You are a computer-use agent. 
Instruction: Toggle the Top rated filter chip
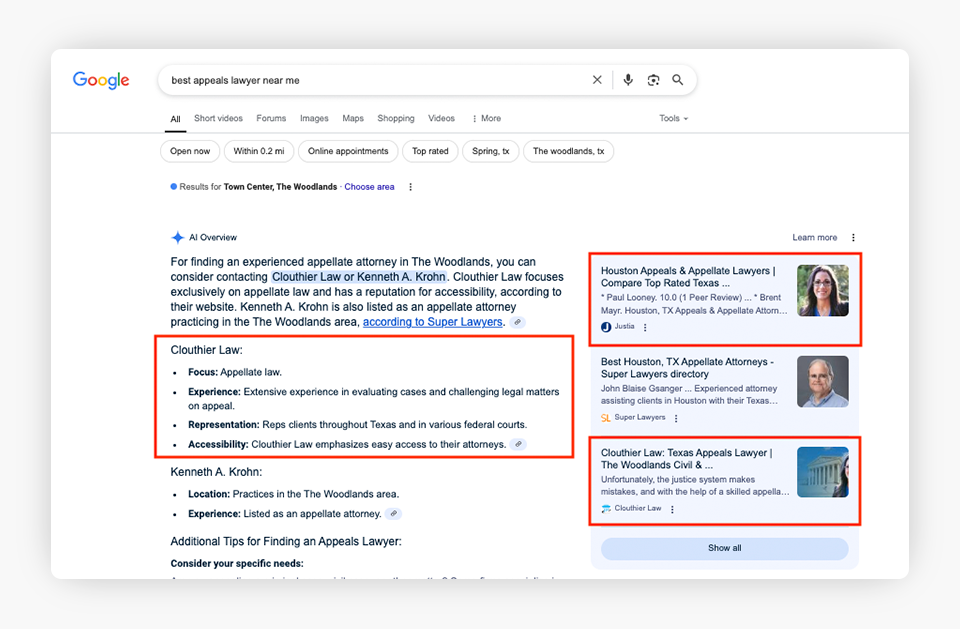[430, 151]
